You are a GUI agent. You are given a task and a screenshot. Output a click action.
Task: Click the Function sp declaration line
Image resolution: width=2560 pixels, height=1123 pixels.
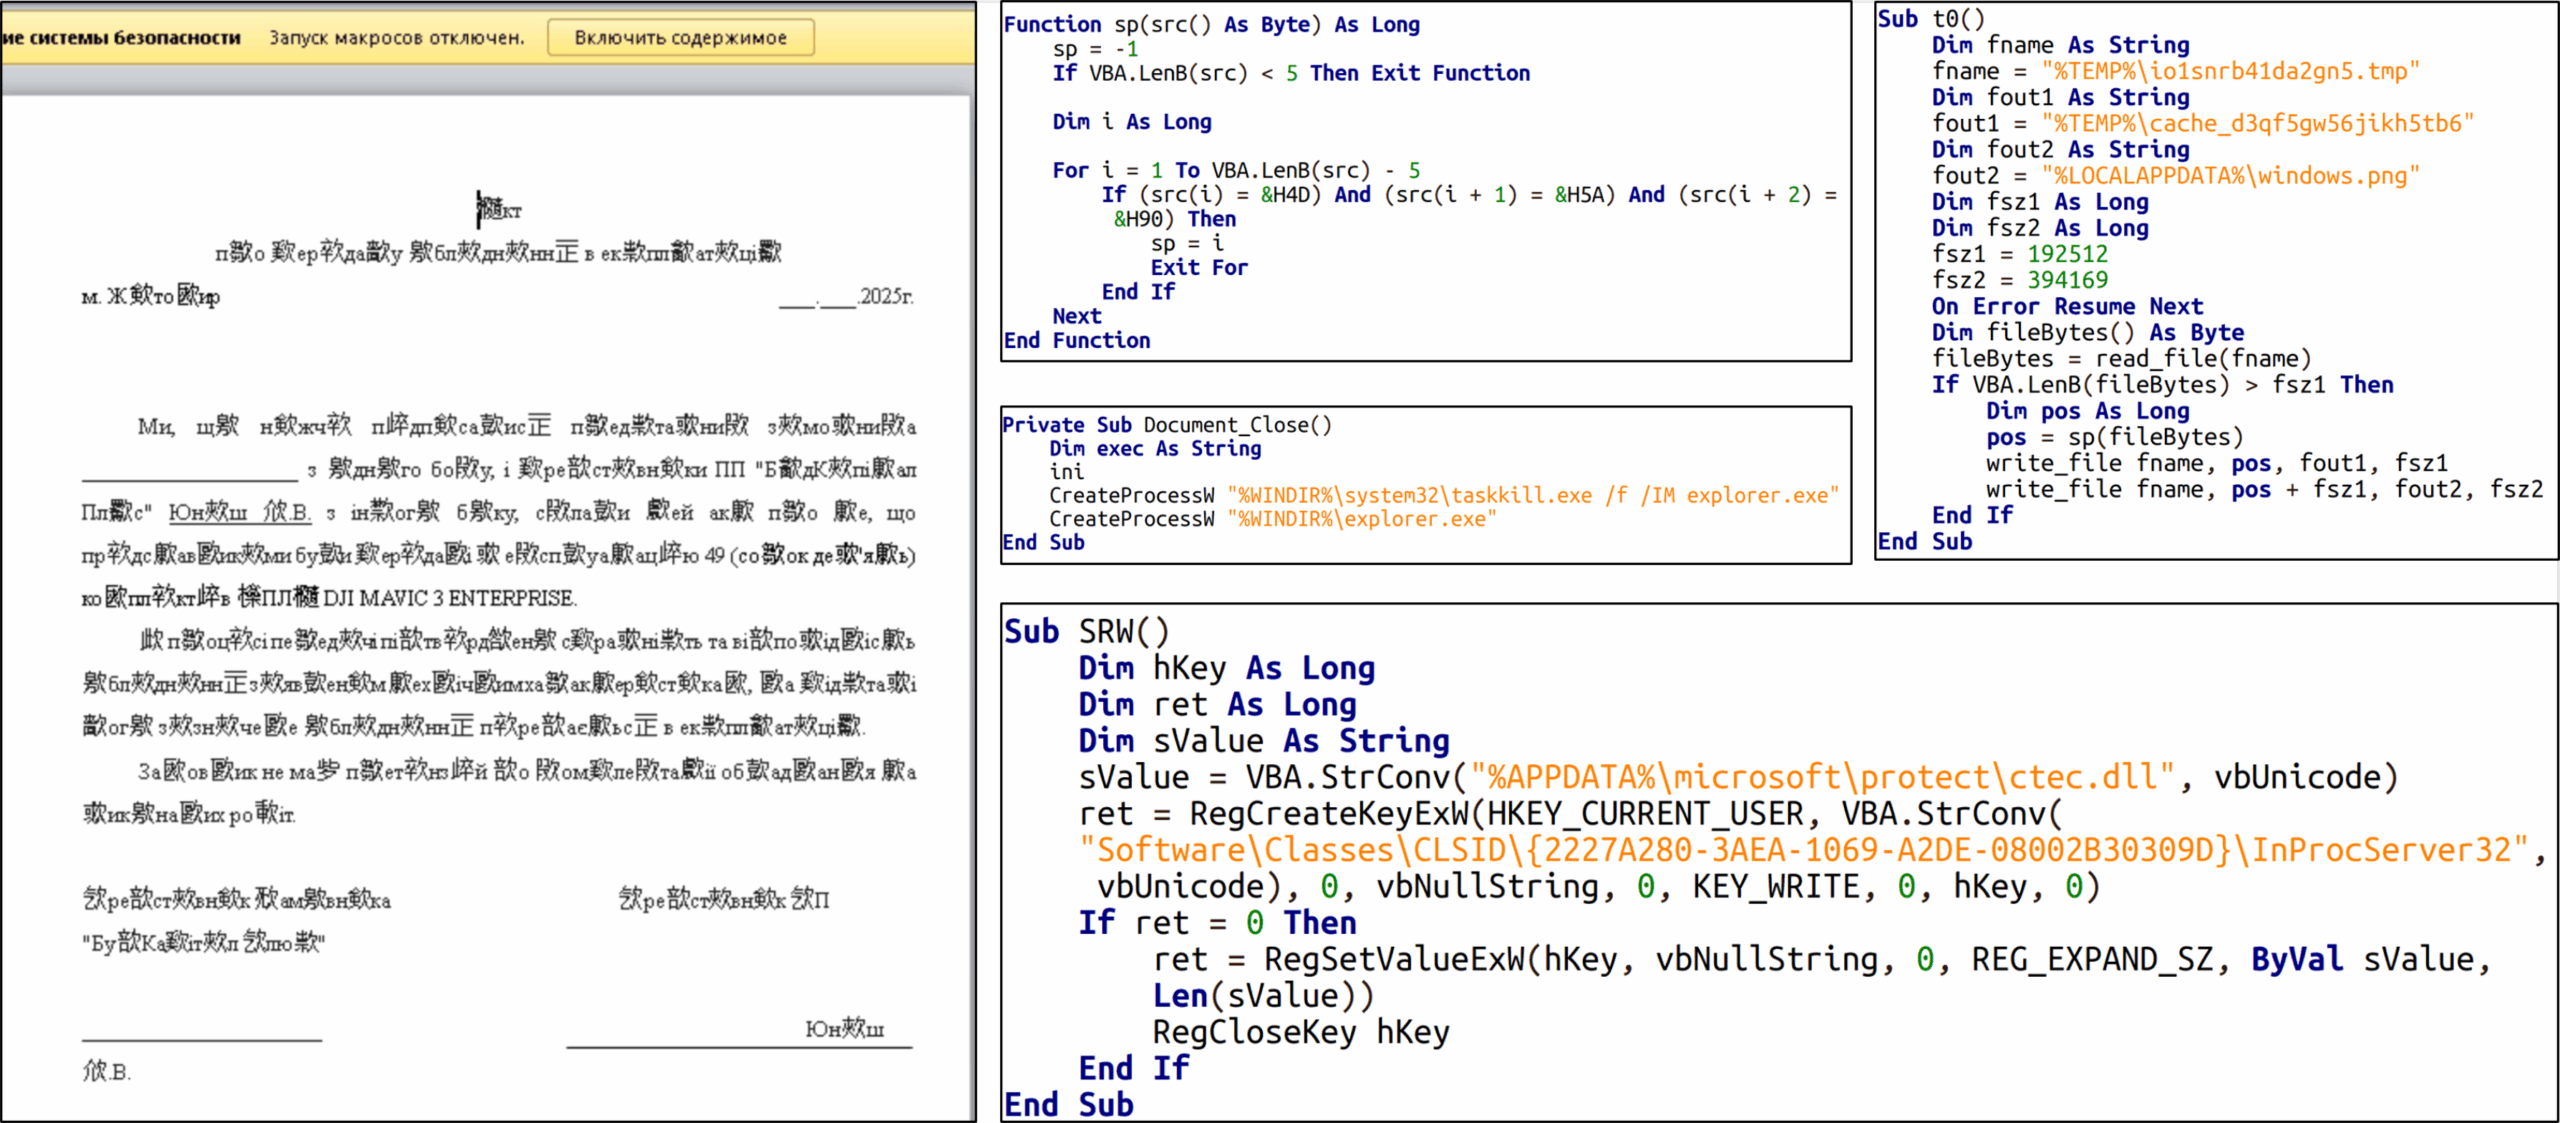click(1210, 23)
